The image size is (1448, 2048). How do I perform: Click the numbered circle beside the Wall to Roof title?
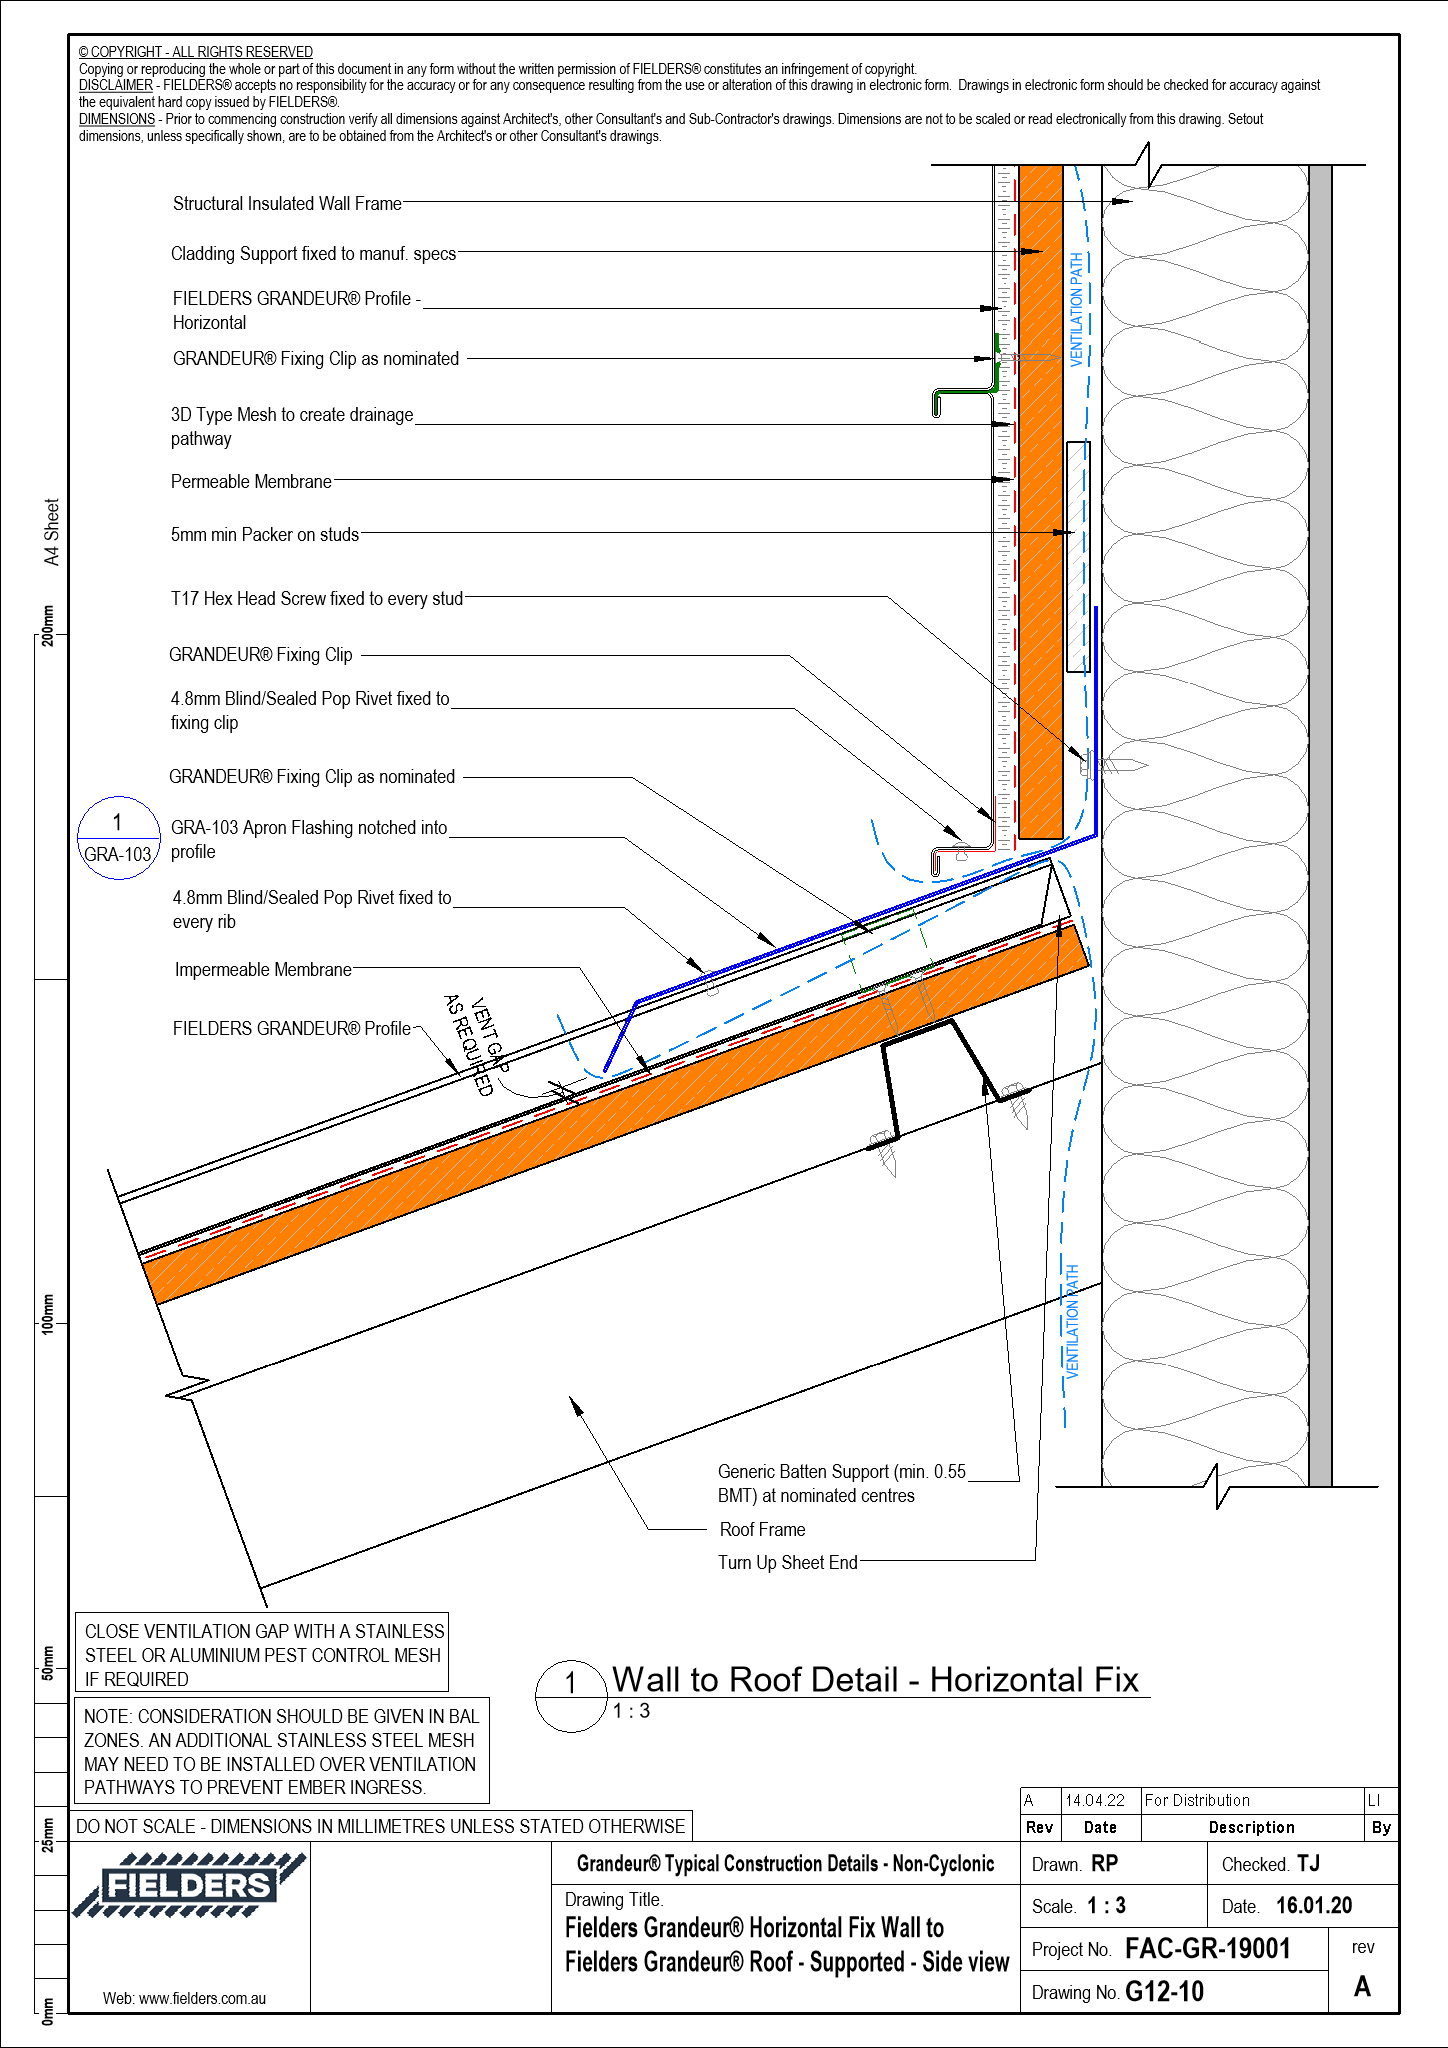click(x=571, y=1696)
